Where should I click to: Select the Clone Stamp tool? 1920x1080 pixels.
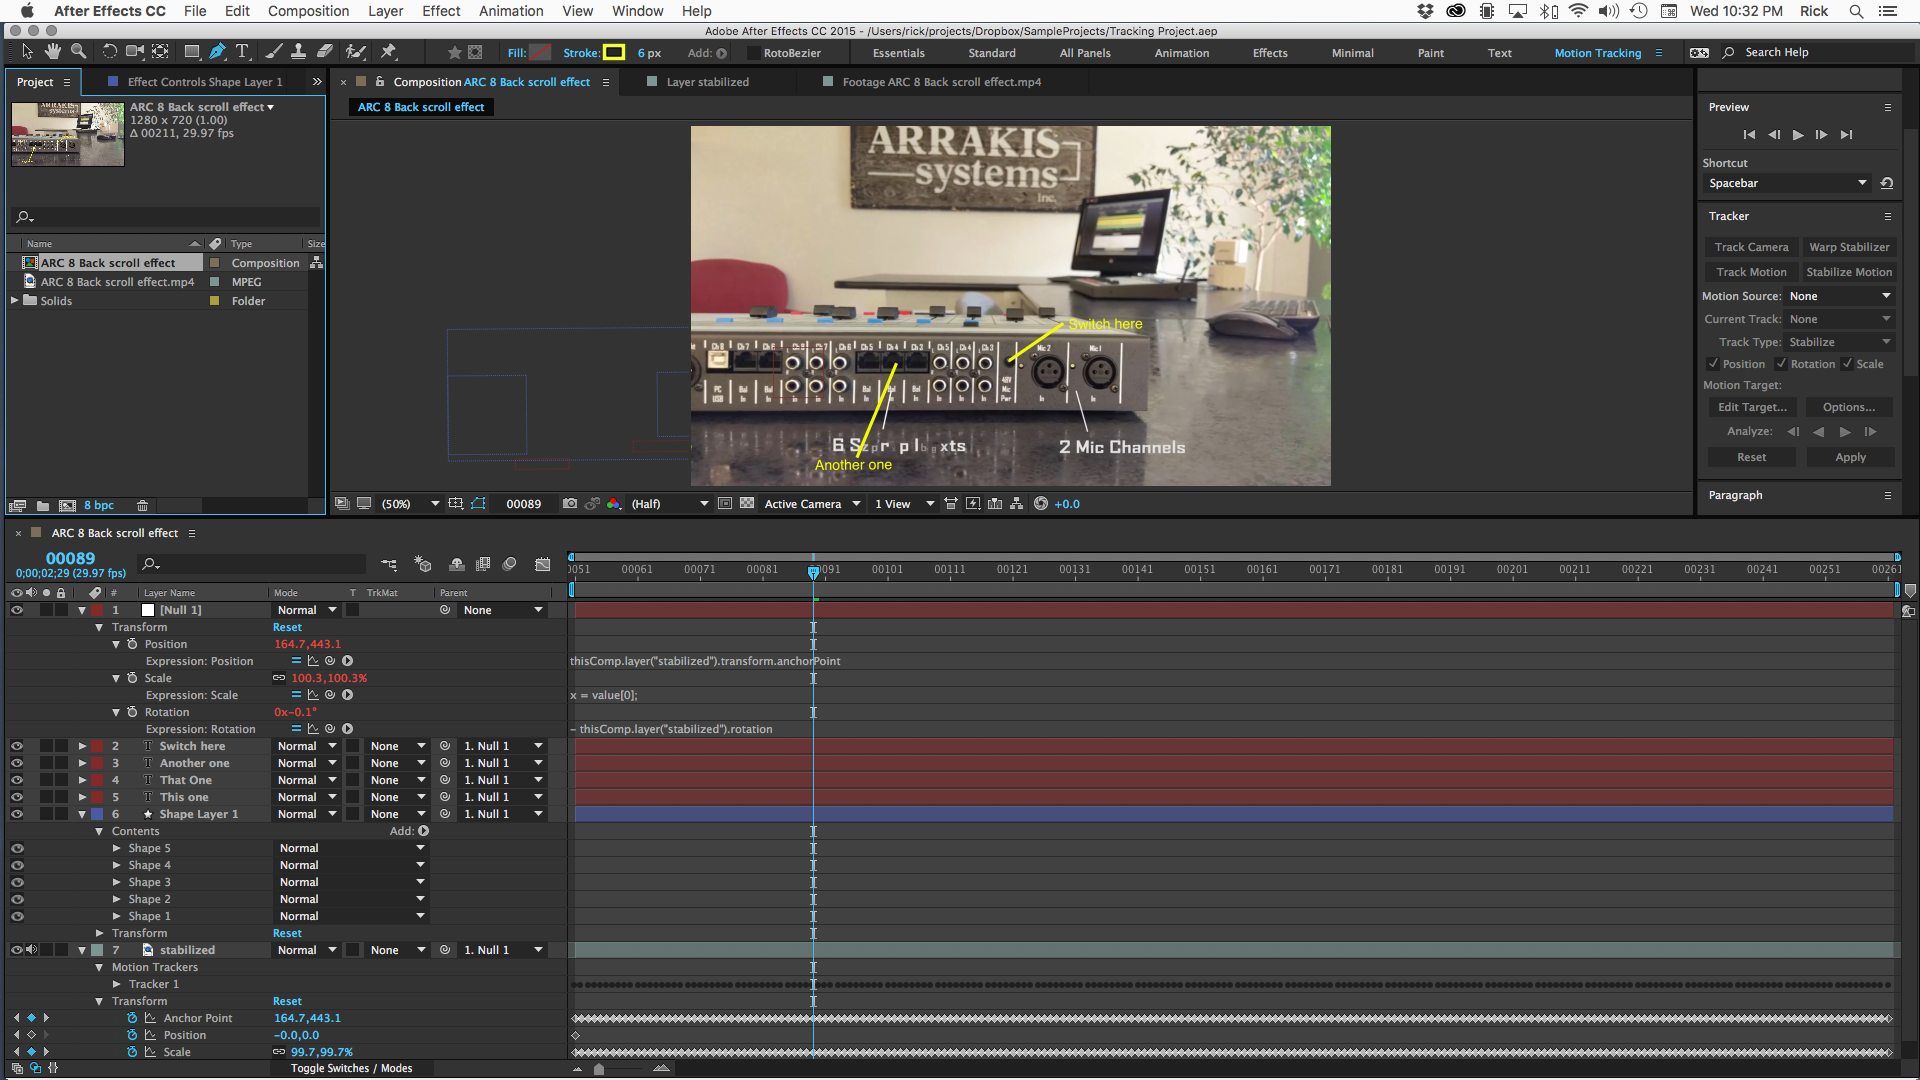coord(298,52)
